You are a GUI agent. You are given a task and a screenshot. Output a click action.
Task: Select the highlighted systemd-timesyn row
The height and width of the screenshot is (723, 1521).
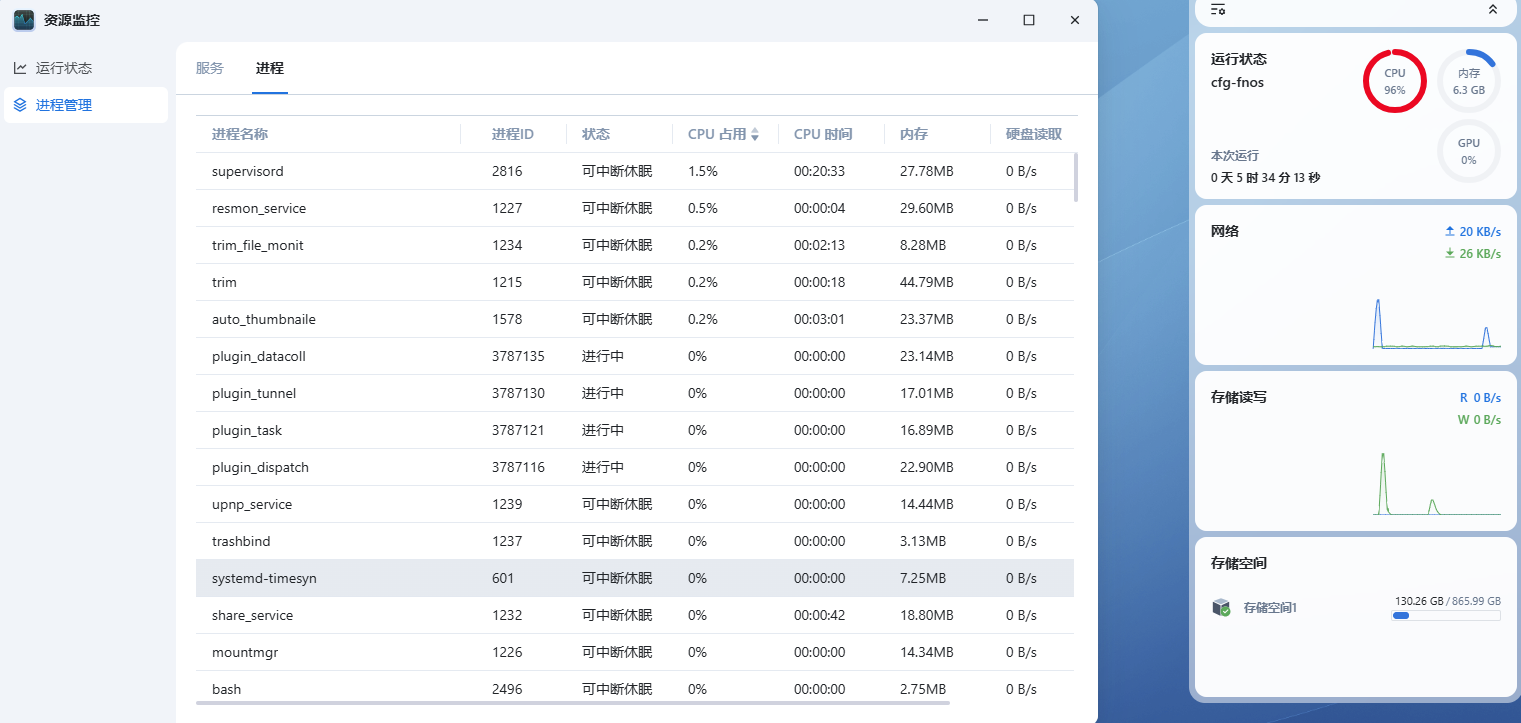coord(635,578)
